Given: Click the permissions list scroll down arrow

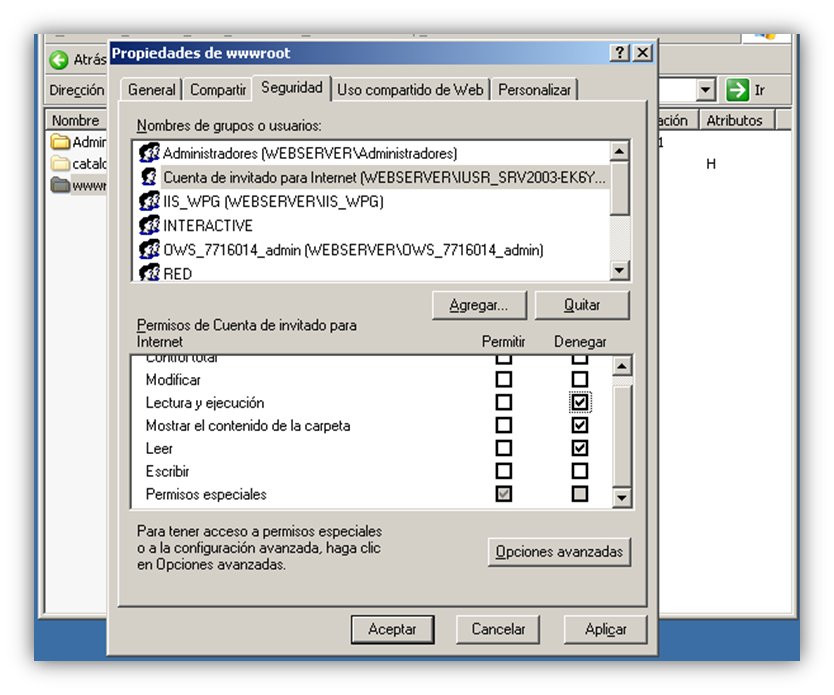Looking at the screenshot, I should click(622, 498).
